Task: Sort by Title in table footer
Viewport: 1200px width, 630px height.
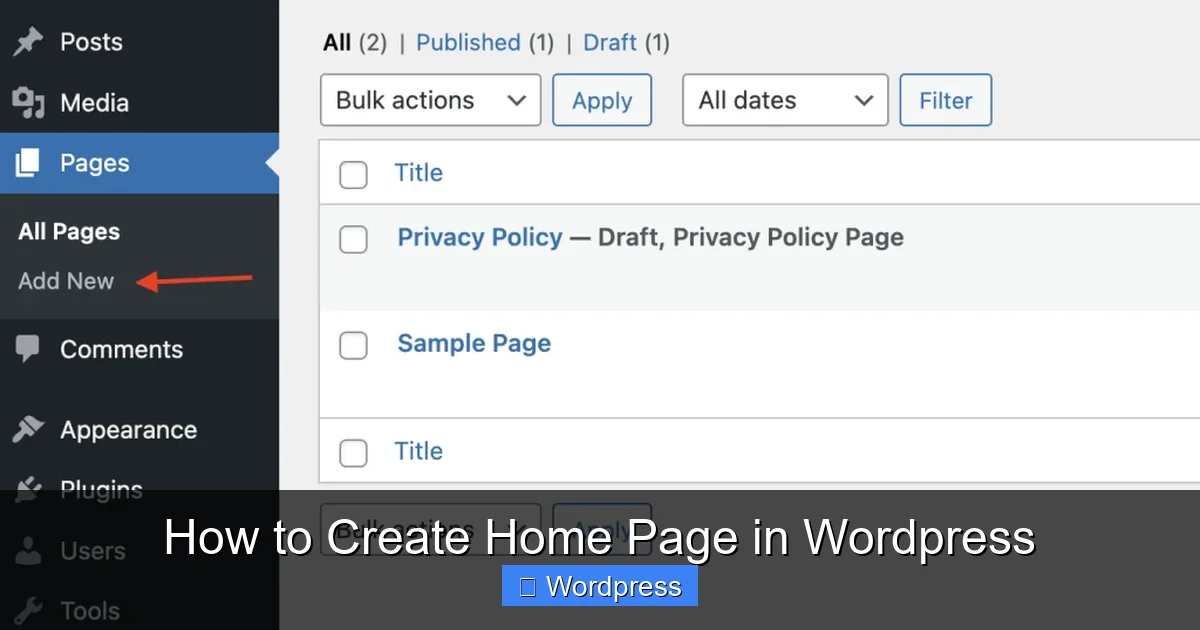Action: click(x=418, y=451)
